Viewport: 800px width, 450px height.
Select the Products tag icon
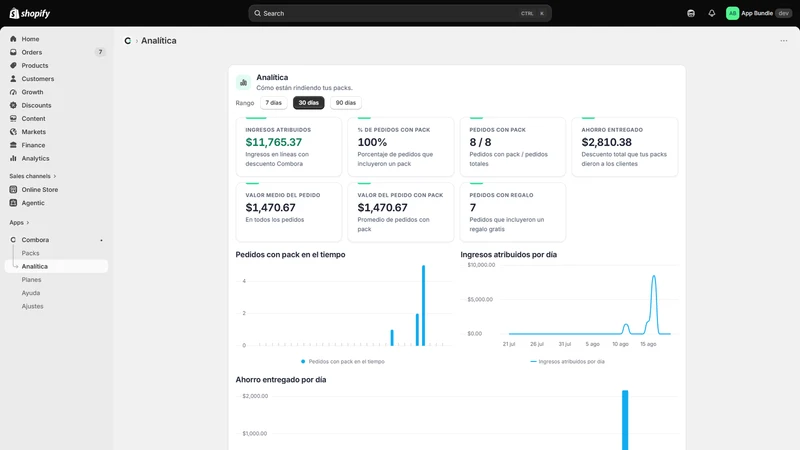13,65
